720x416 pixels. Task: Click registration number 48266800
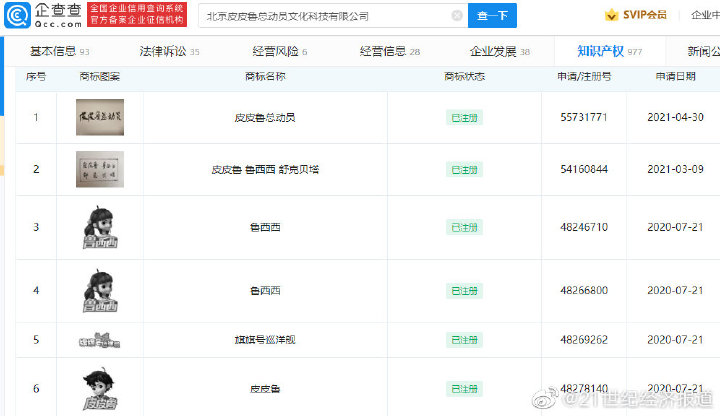point(584,290)
